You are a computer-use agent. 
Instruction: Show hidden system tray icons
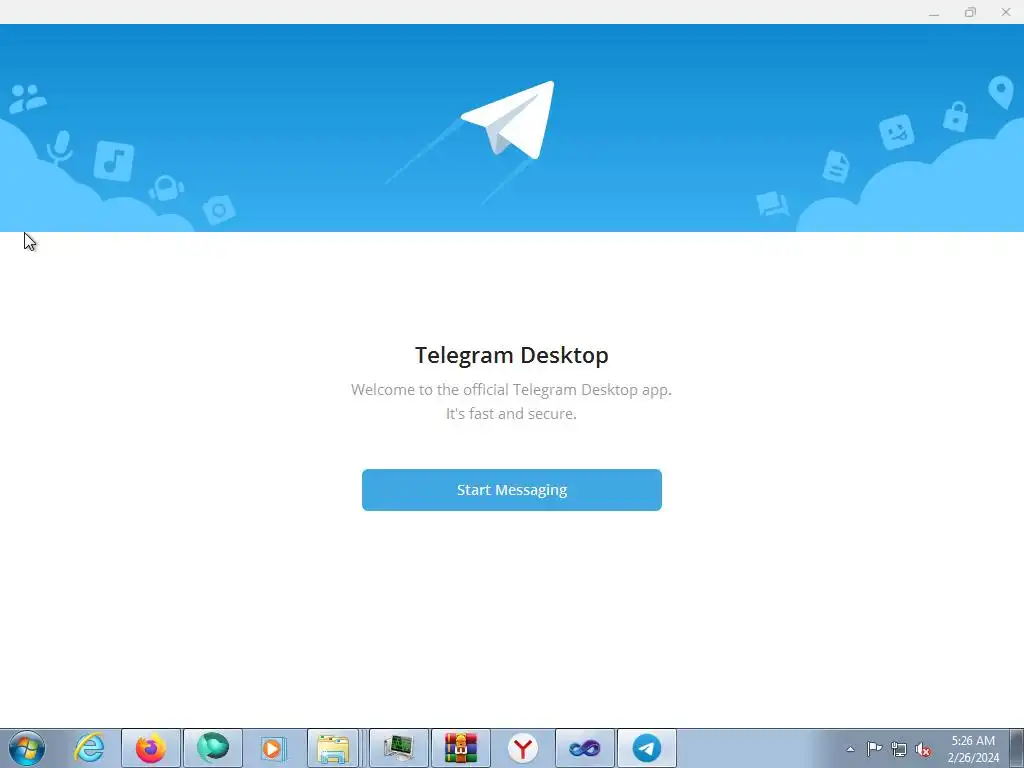850,749
